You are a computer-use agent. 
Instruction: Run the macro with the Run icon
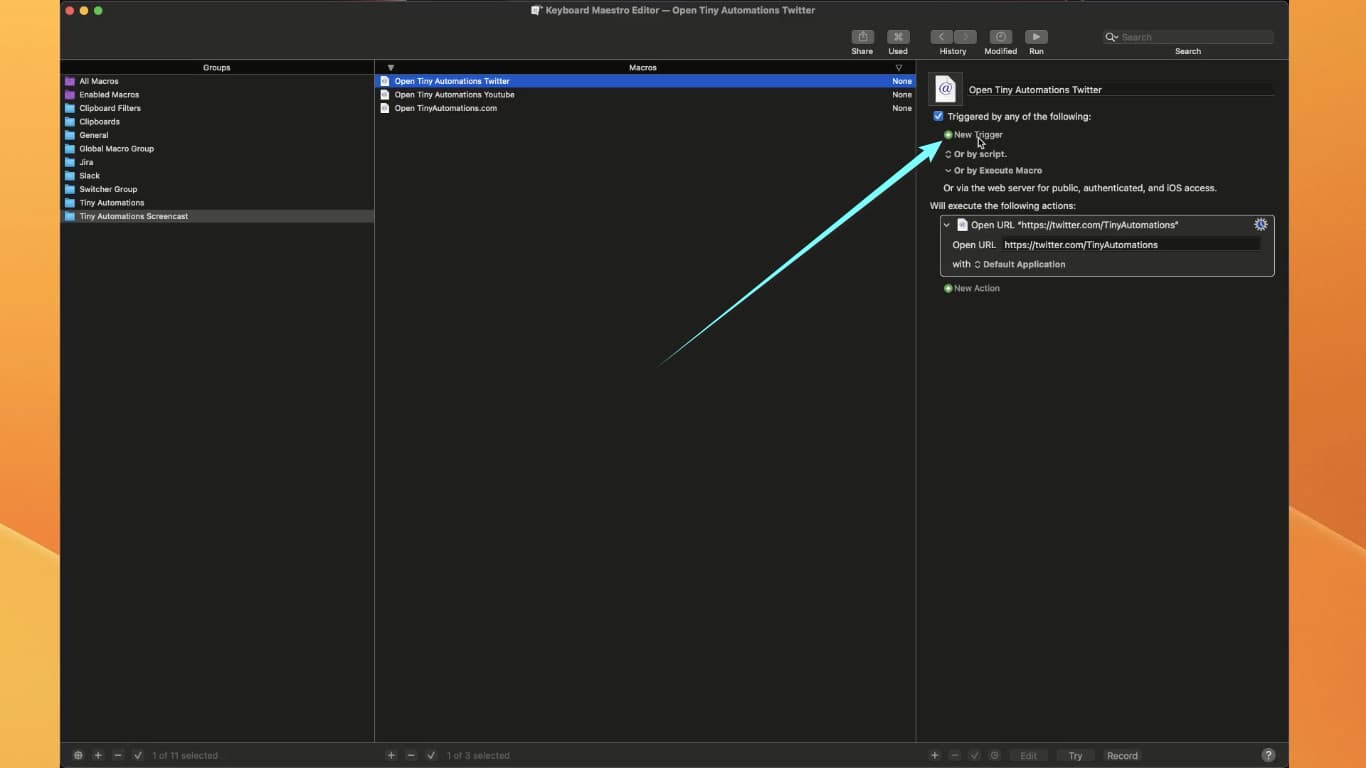1036,37
